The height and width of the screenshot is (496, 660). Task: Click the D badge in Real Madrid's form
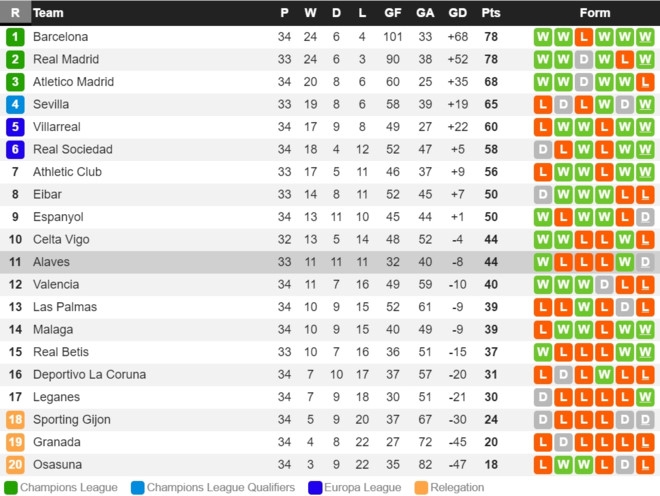584,59
